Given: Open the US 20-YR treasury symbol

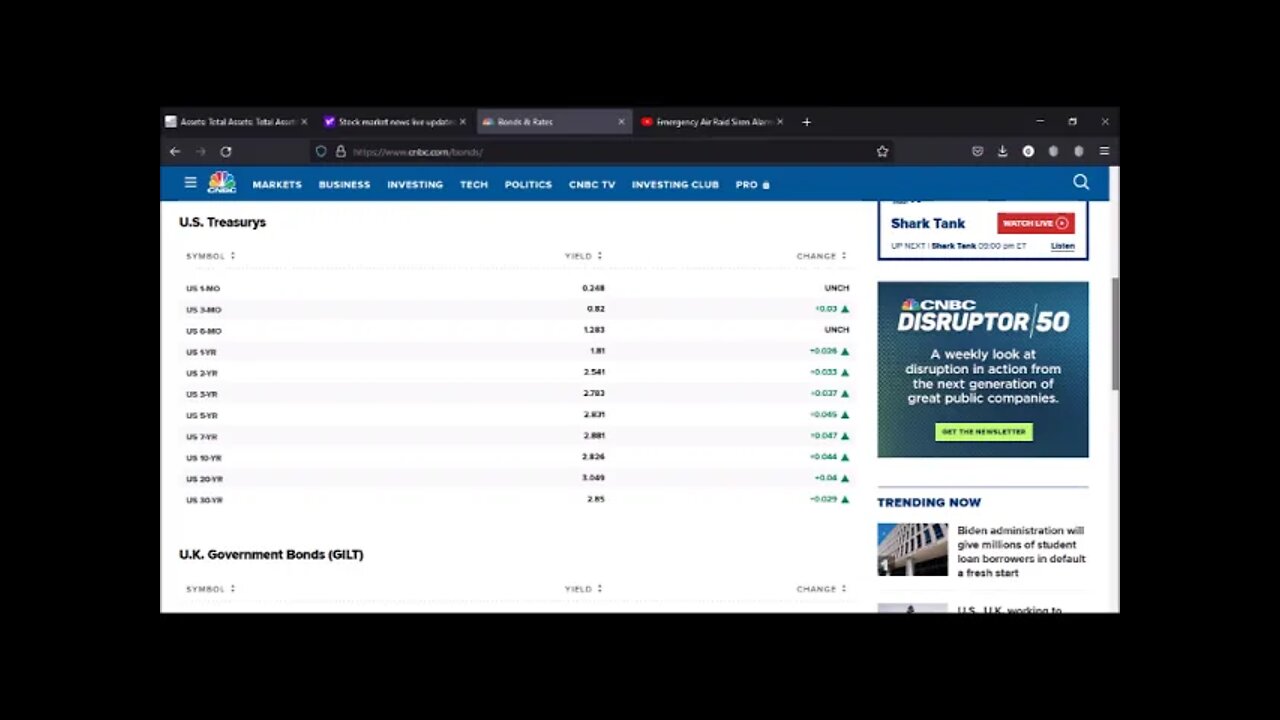Looking at the screenshot, I should click(x=204, y=479).
